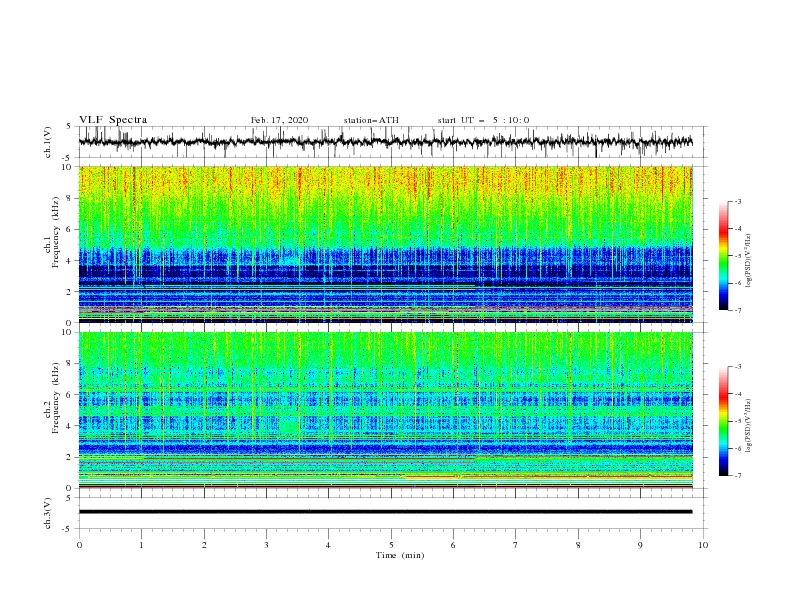Select ch.1 "Frequency (kHz)" axis label
Screen dimensions: 792x612
(x=55, y=232)
